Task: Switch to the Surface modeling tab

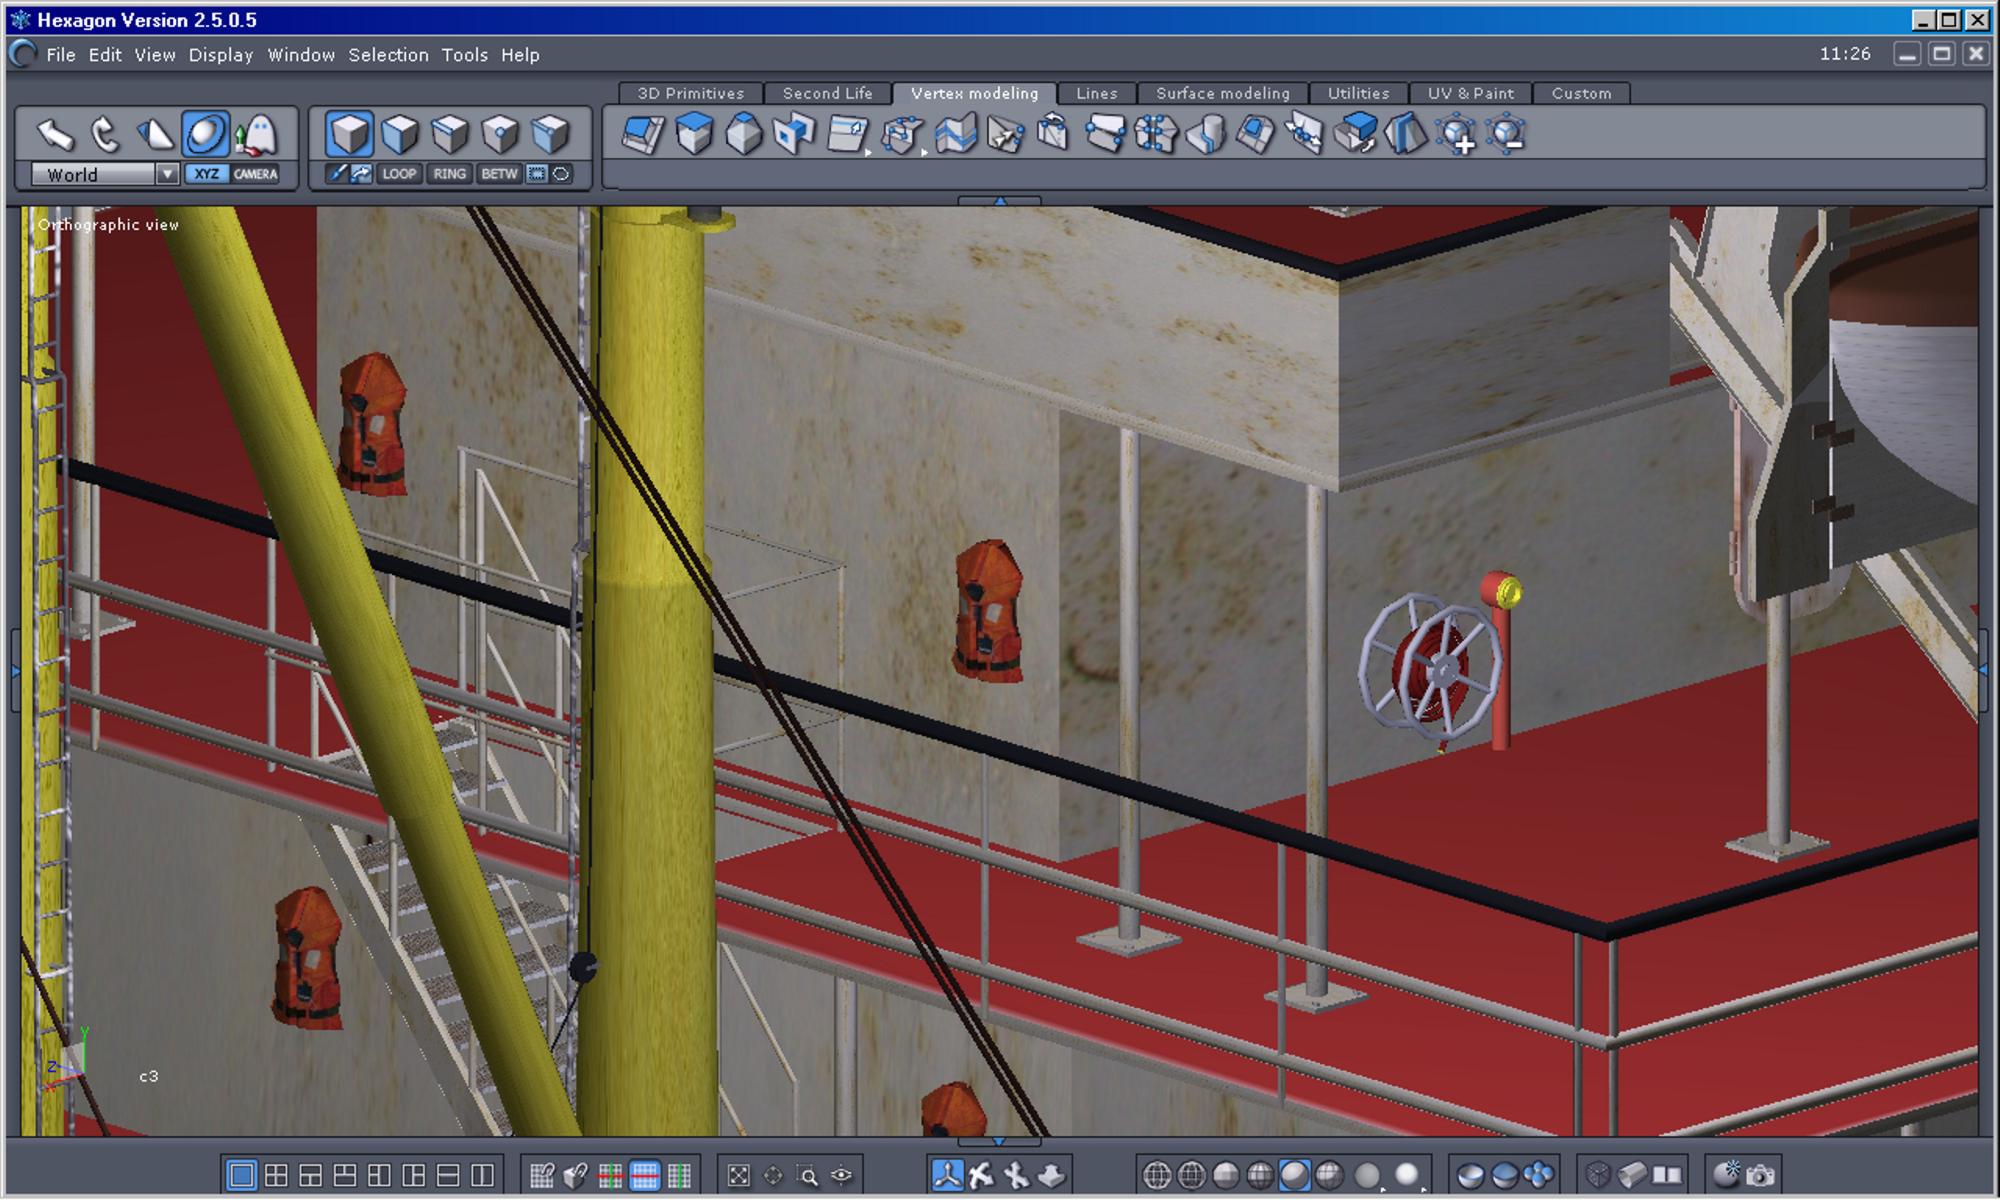Action: [1222, 93]
